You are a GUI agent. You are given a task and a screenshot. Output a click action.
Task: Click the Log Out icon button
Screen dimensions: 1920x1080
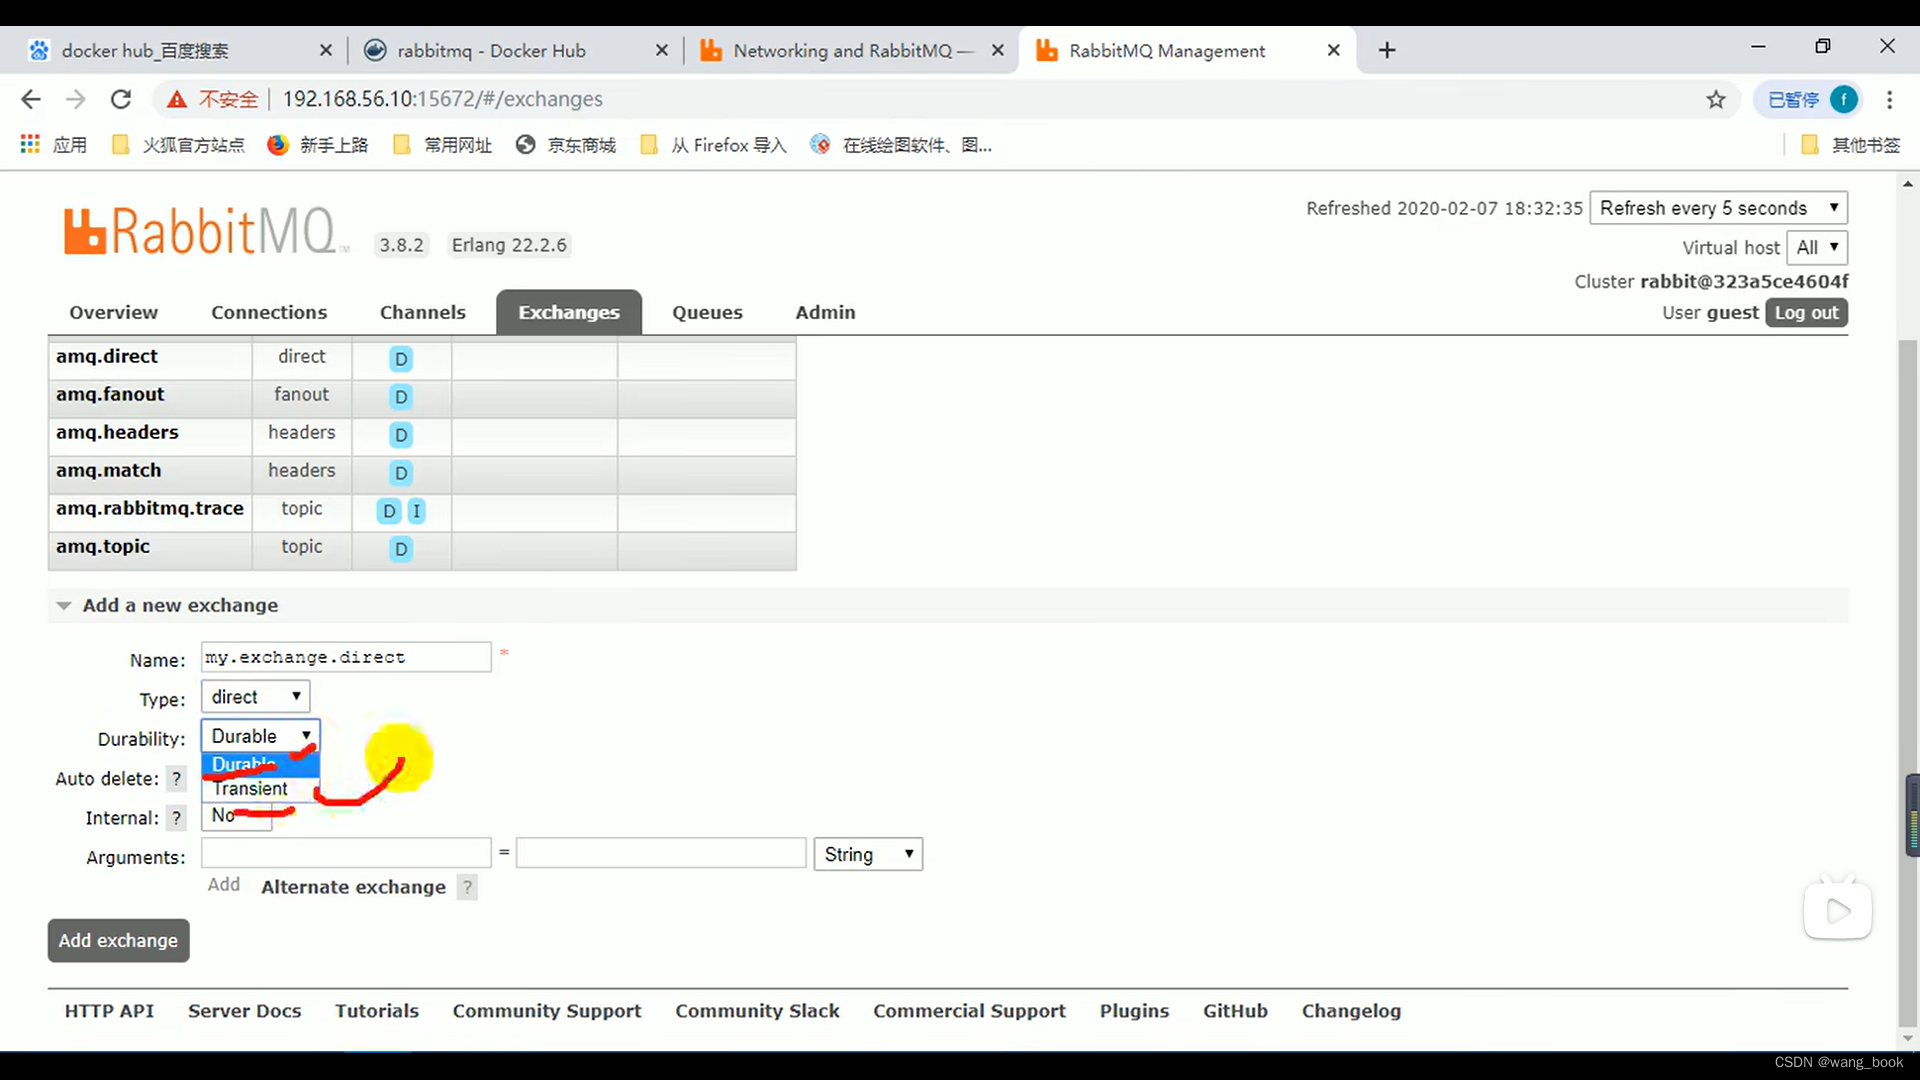click(x=1807, y=313)
